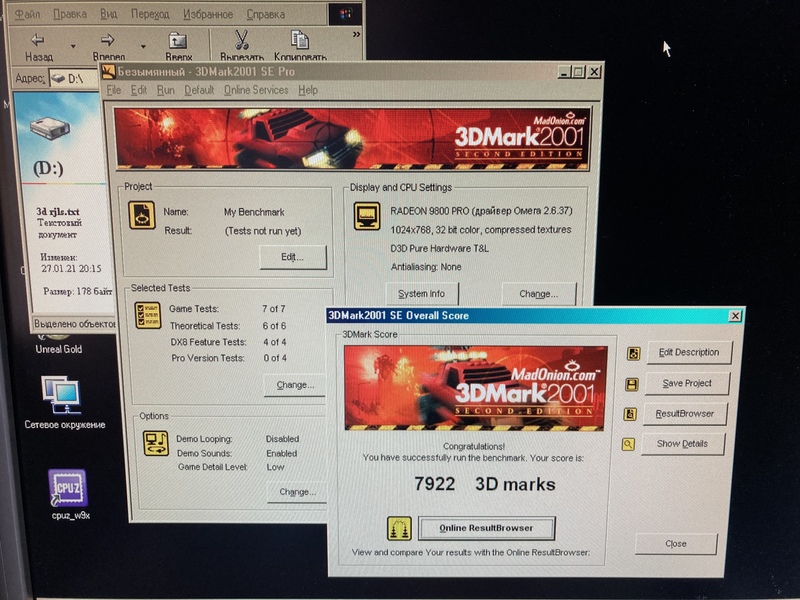800x600 pixels.
Task: Open the Default menu in 3DMark
Action: [199, 90]
